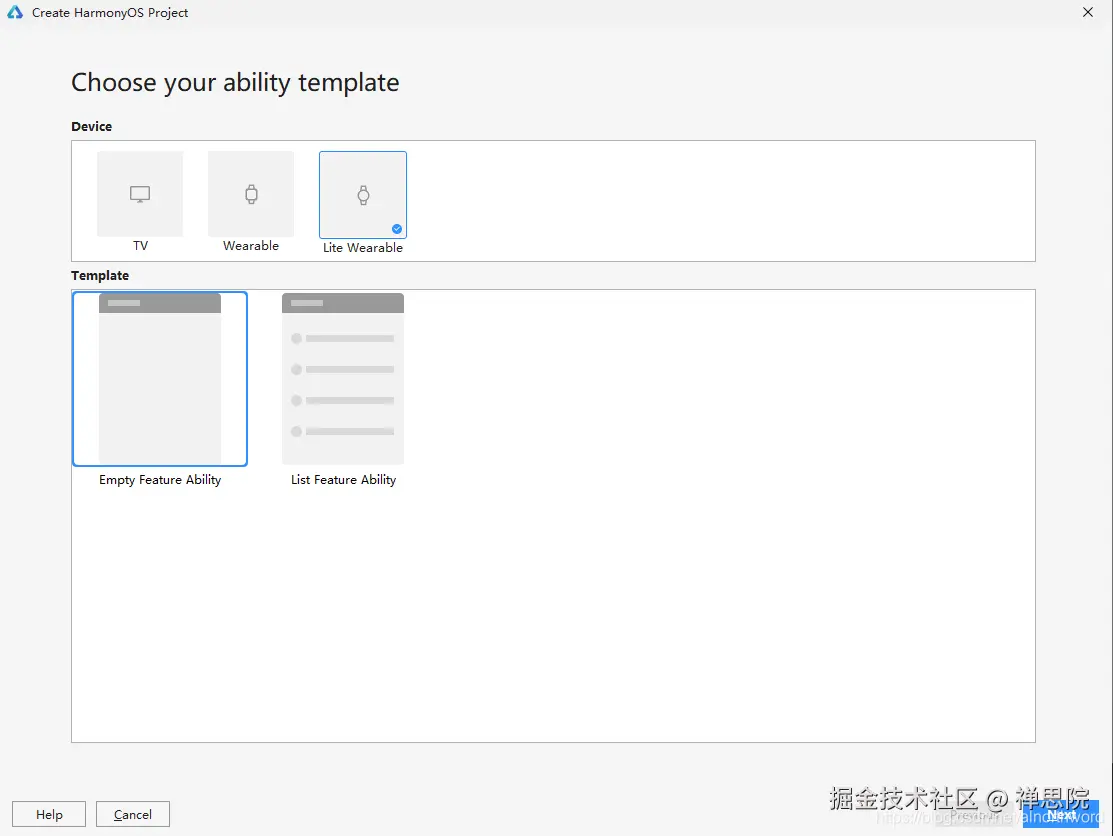Select the TV device card
The height and width of the screenshot is (836, 1113).
(140, 194)
